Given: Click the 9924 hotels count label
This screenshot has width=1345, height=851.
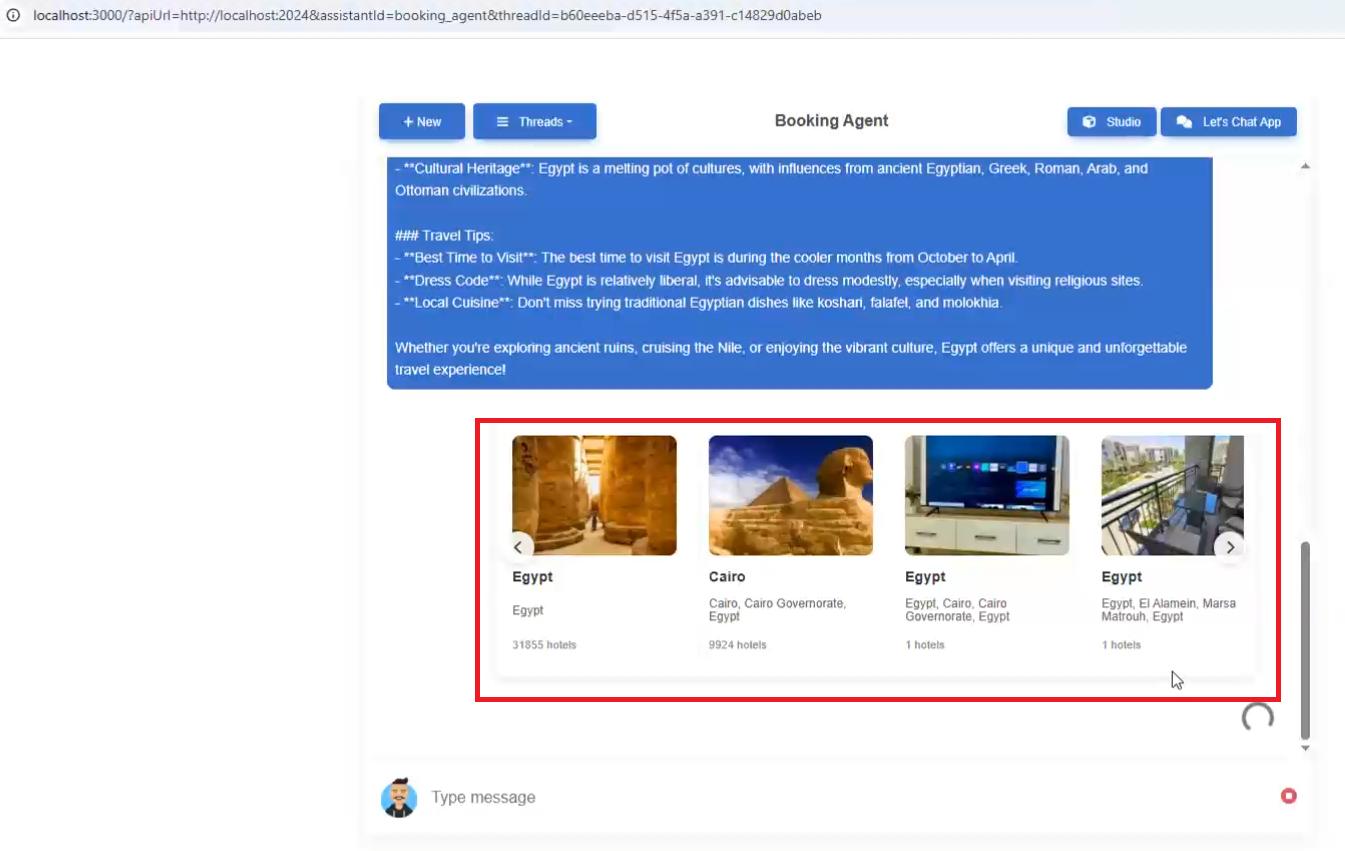Looking at the screenshot, I should click(x=737, y=645).
